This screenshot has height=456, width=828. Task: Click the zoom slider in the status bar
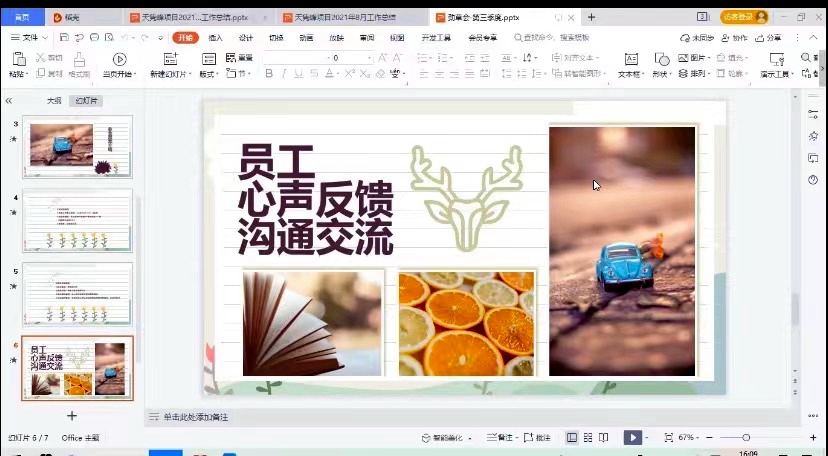point(746,438)
